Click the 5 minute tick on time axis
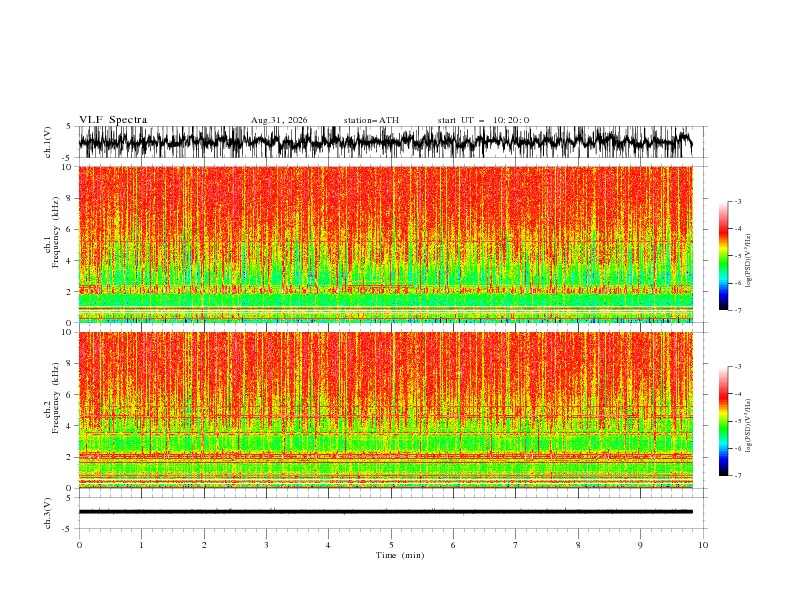The image size is (792, 612). [x=391, y=545]
